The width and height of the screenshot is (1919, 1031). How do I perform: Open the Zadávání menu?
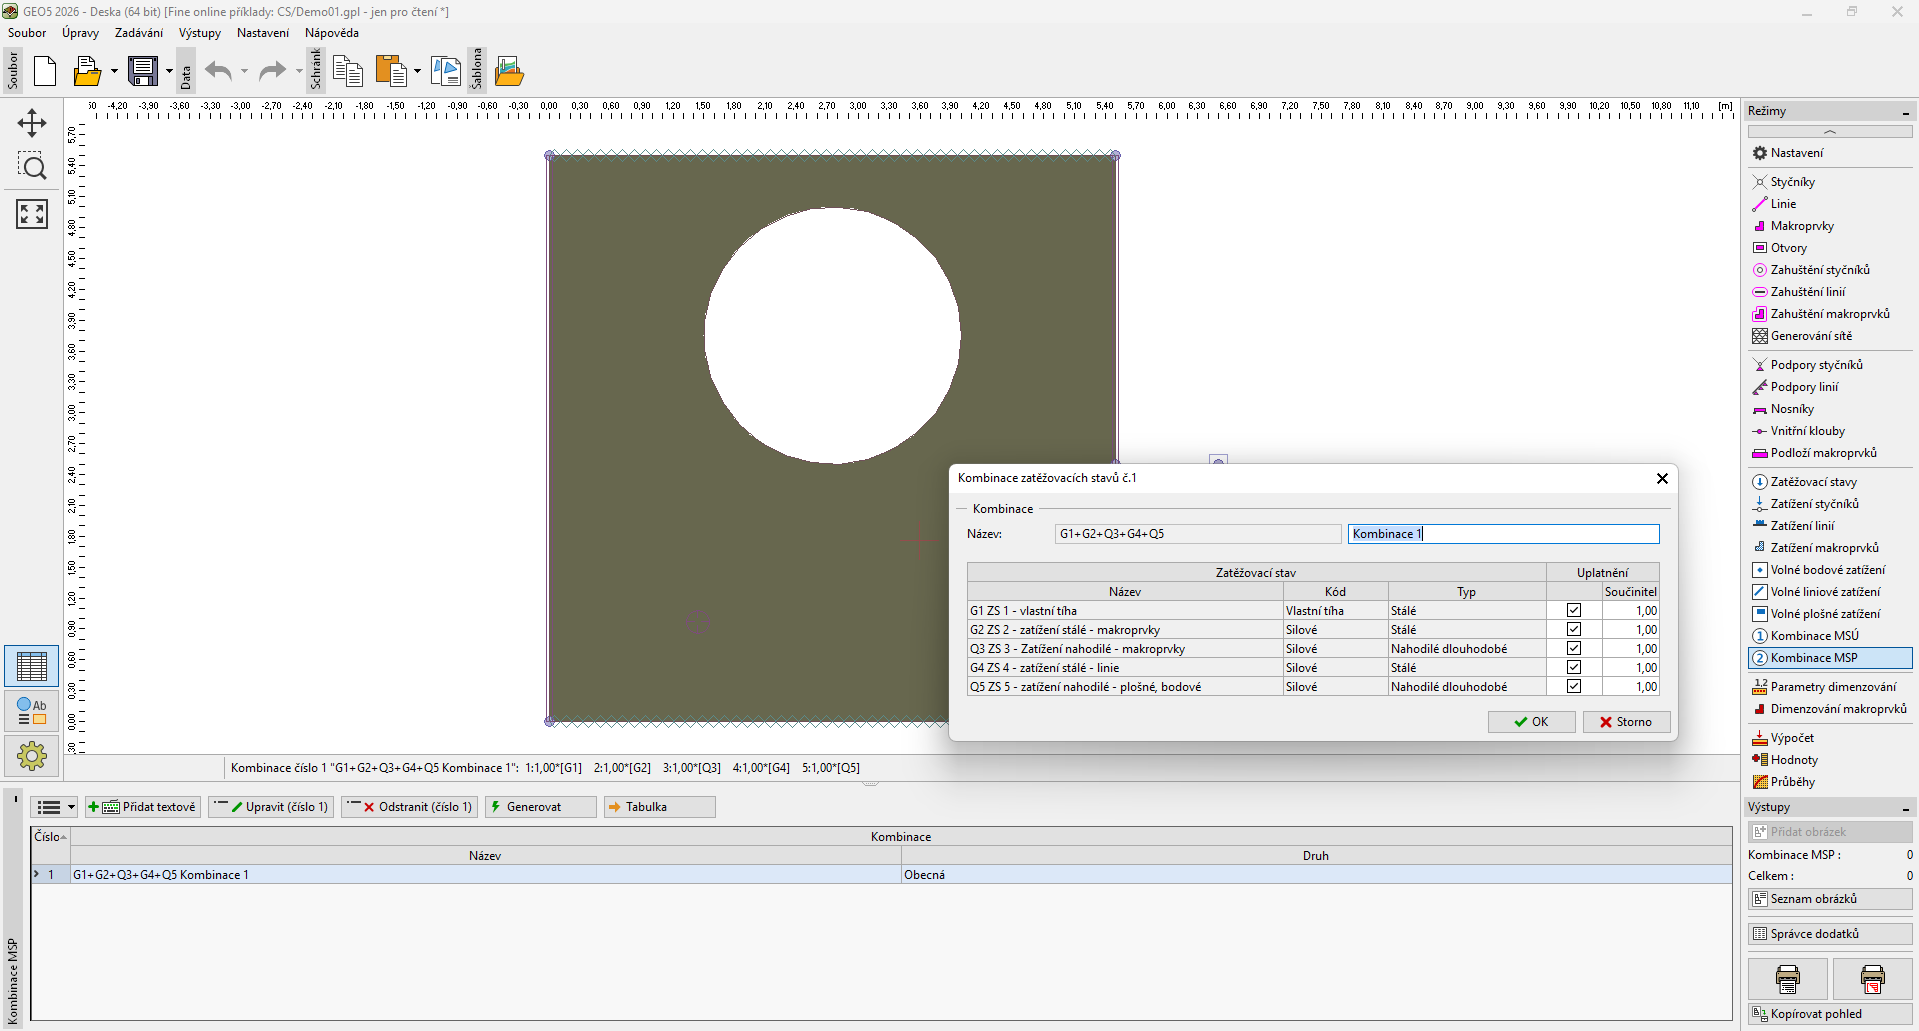pyautogui.click(x=138, y=33)
